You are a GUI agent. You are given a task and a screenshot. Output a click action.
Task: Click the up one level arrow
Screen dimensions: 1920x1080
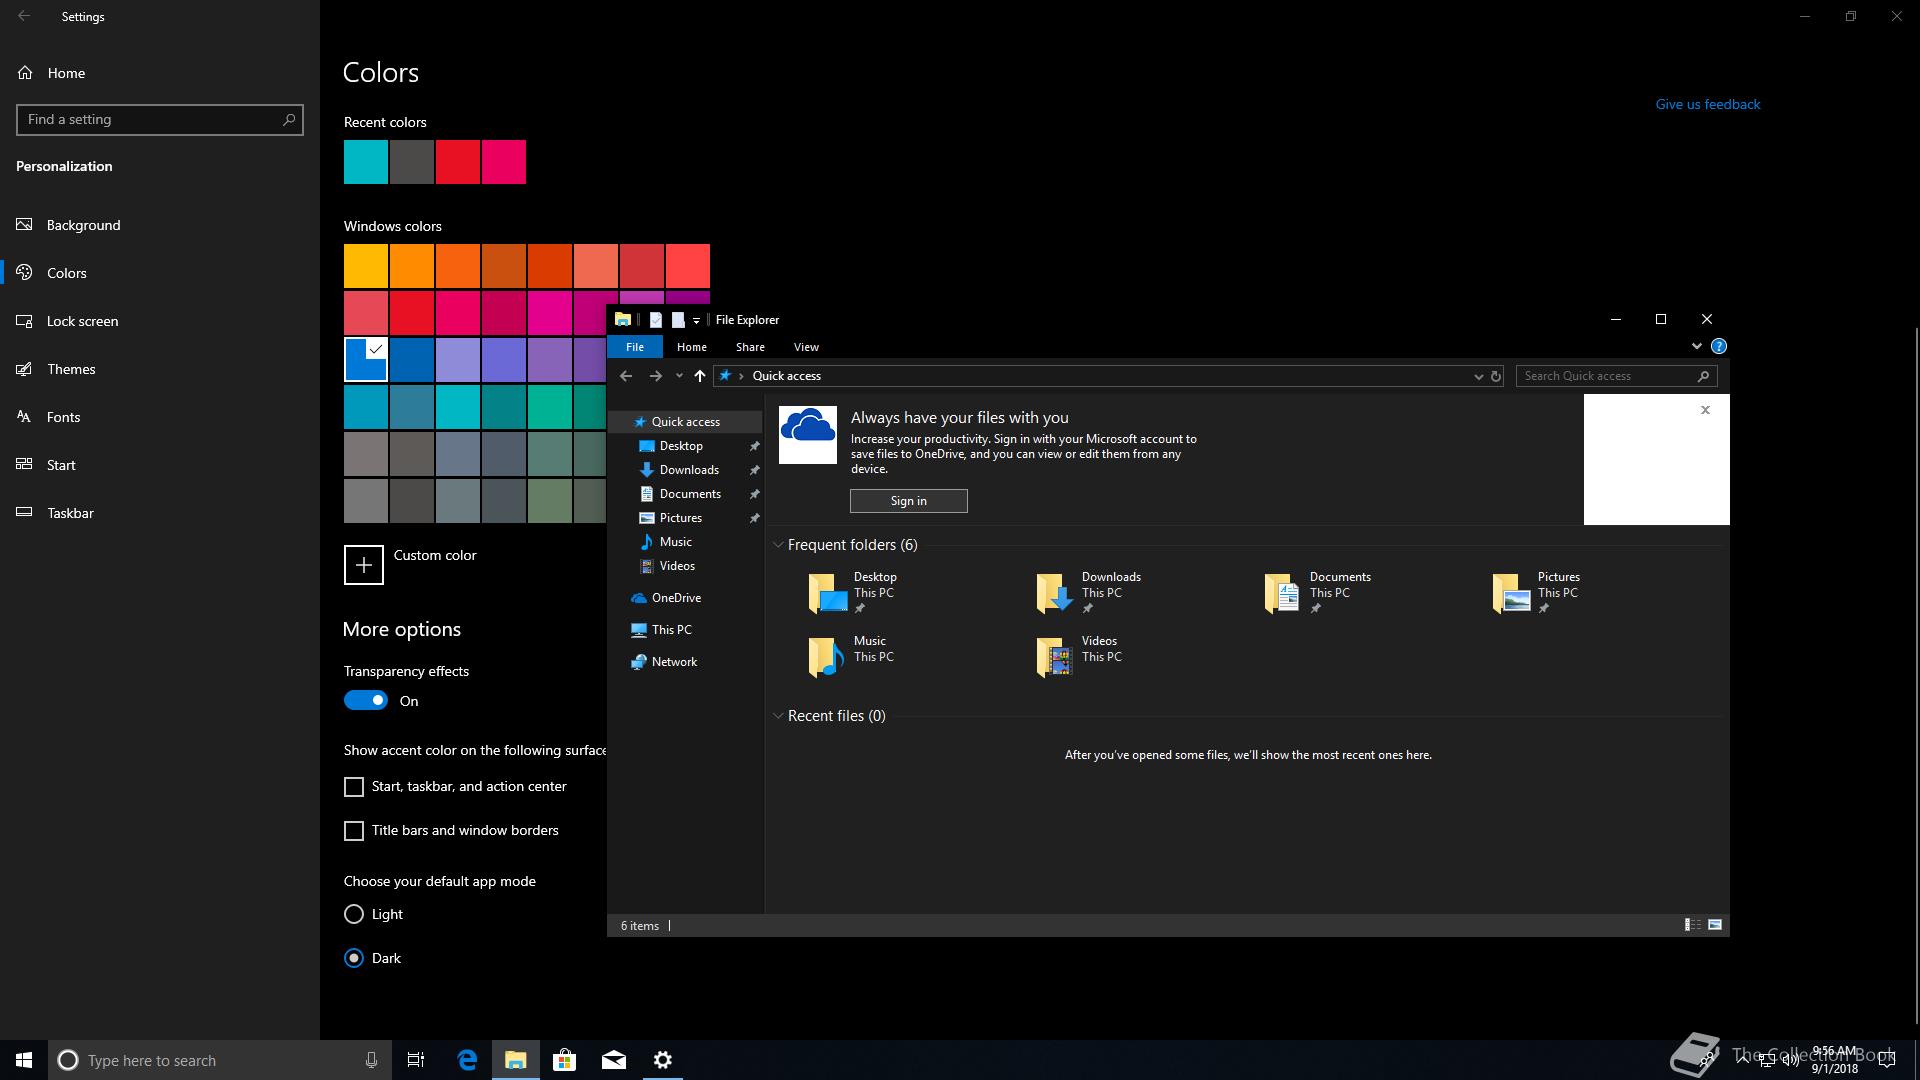[x=699, y=376]
